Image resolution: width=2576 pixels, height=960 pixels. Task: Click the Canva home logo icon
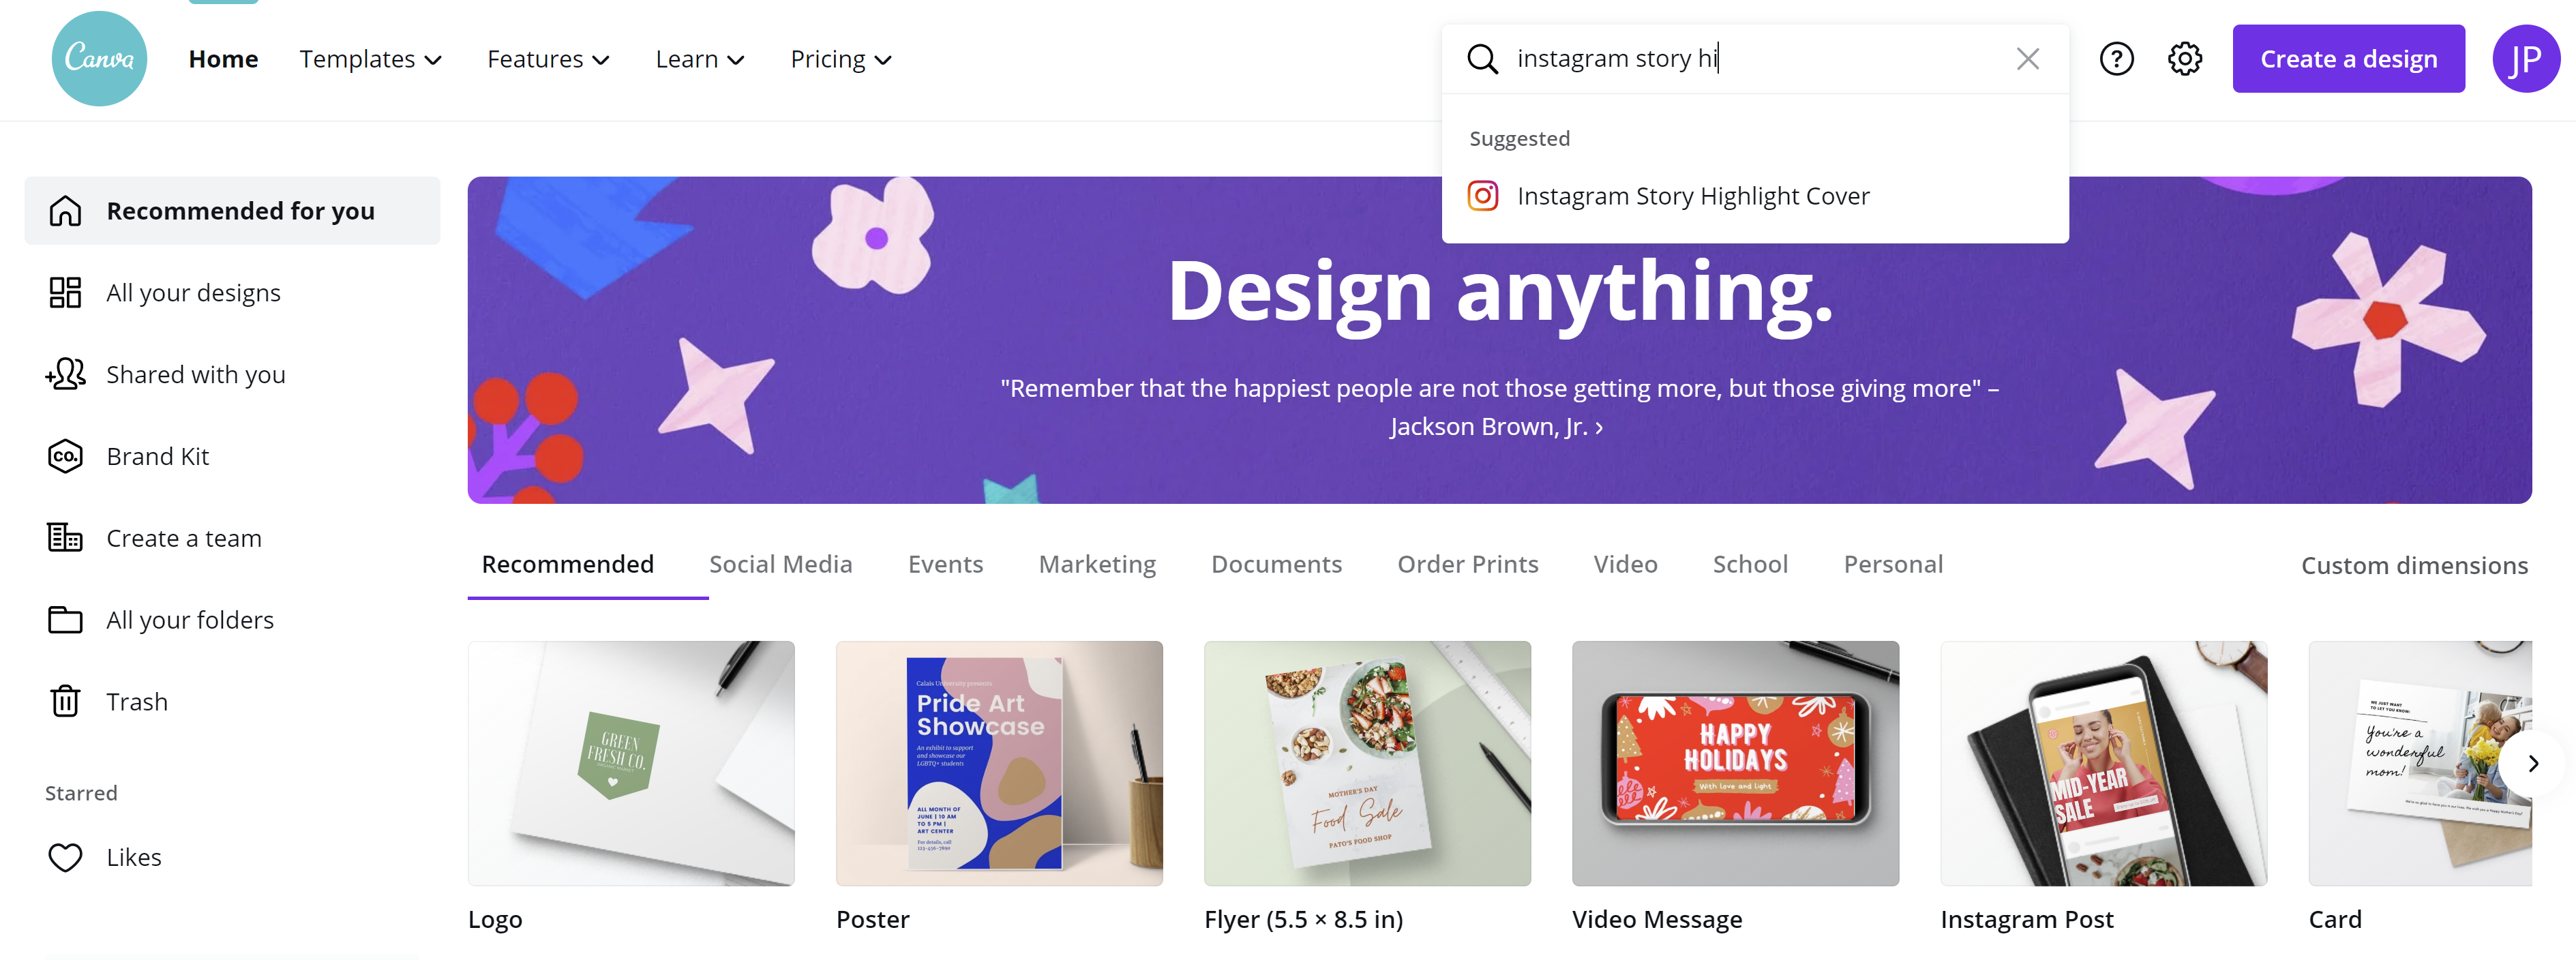click(93, 57)
